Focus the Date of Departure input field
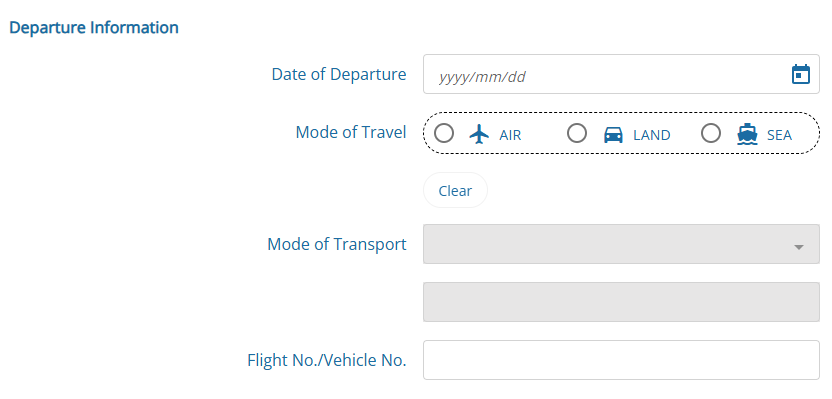The width and height of the screenshot is (832, 399). coord(621,74)
